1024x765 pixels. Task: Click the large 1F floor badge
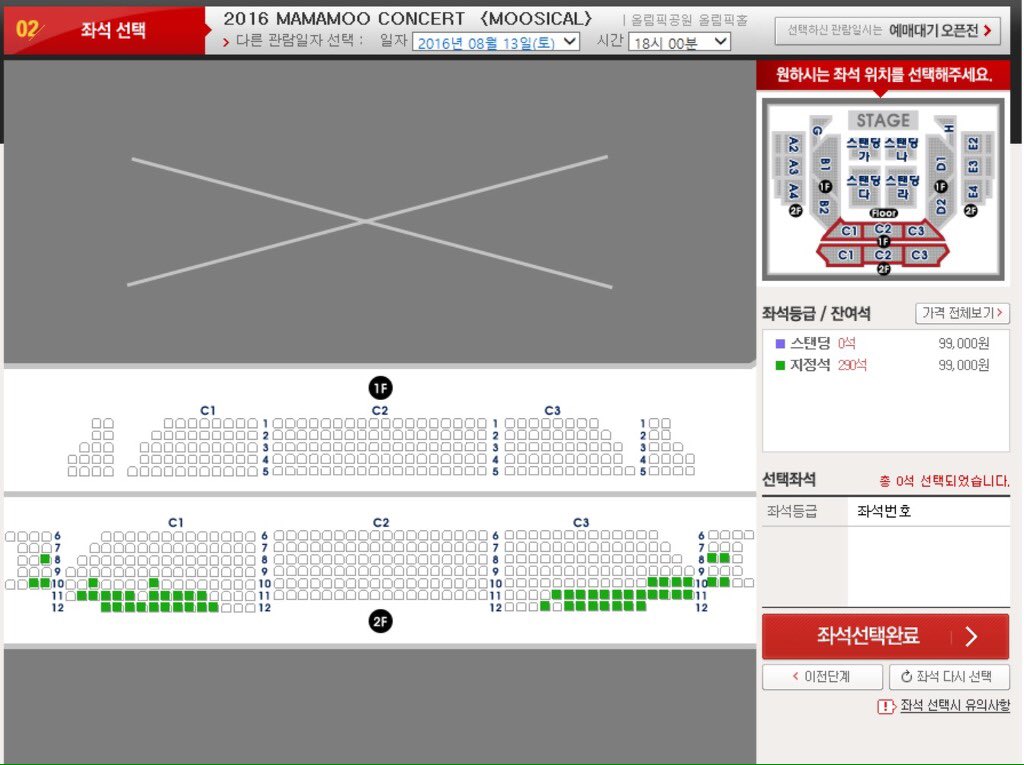(380, 388)
